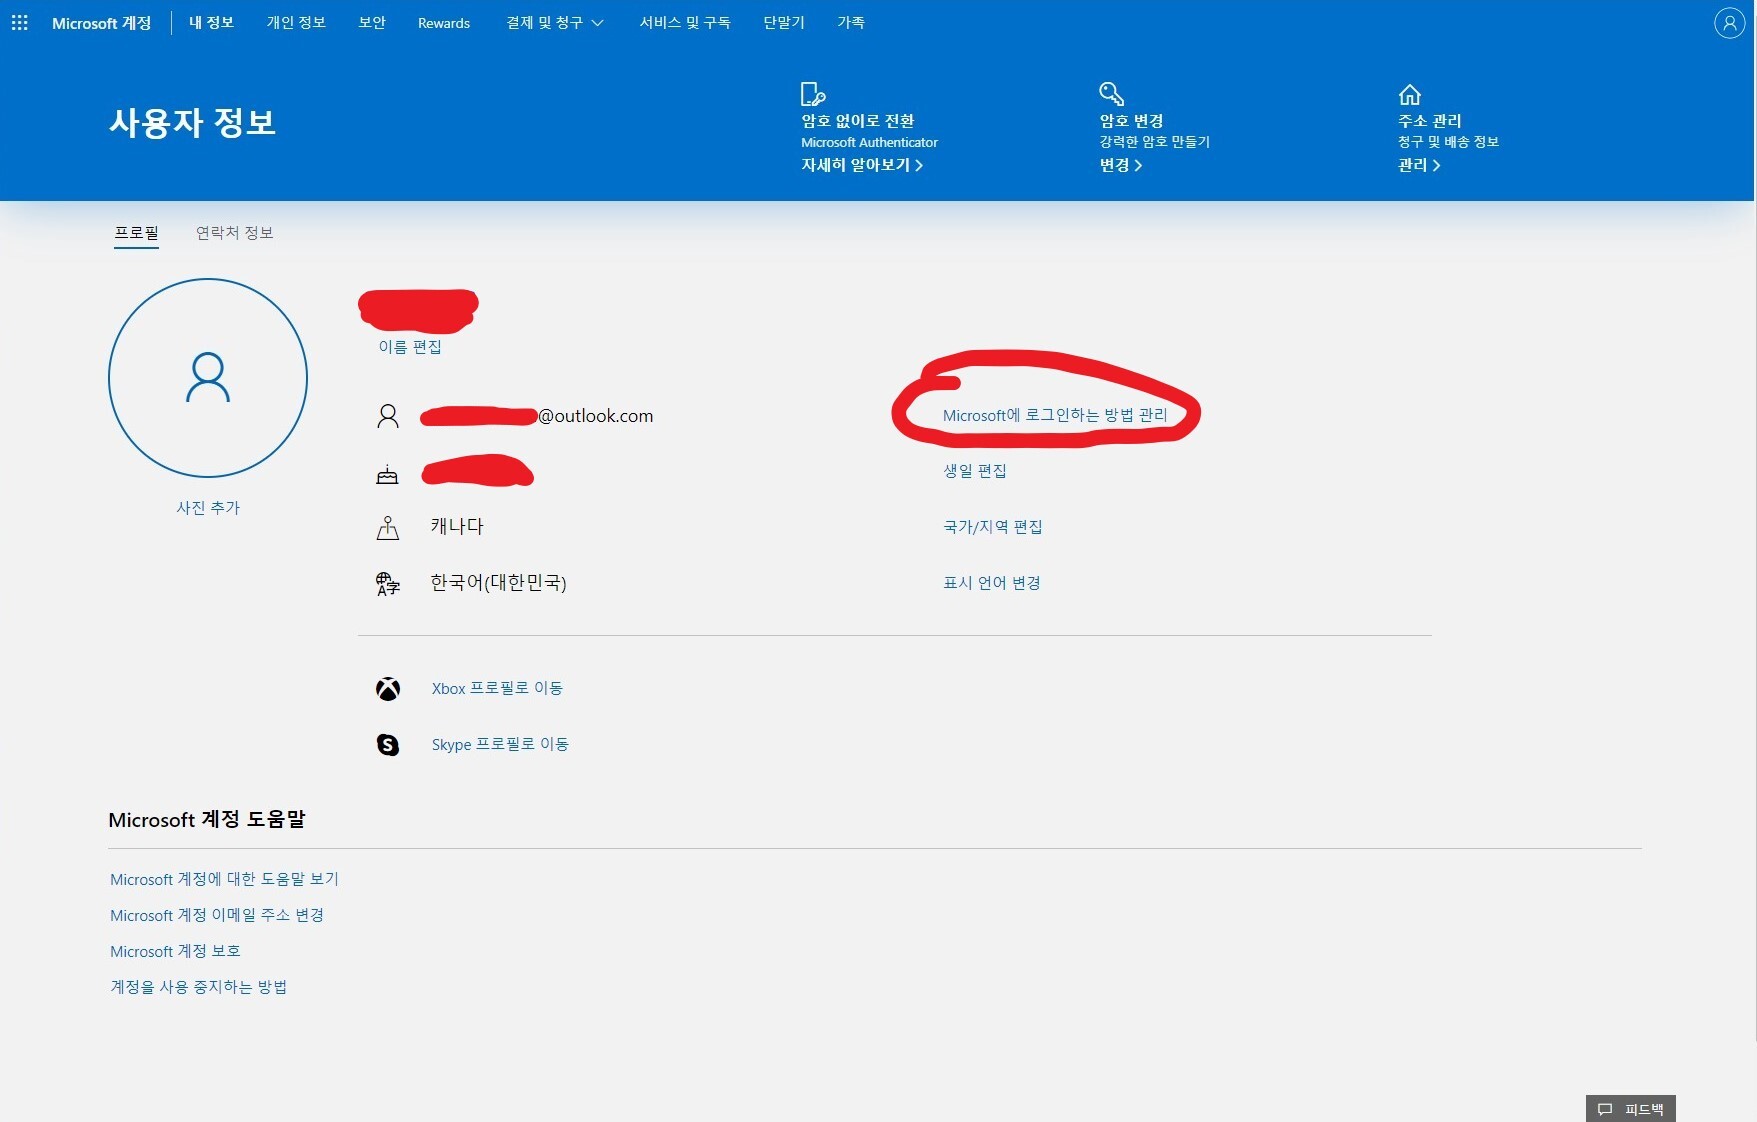The width and height of the screenshot is (1757, 1122).
Task: Click the Microsoft 계정 brand link
Action: (101, 23)
